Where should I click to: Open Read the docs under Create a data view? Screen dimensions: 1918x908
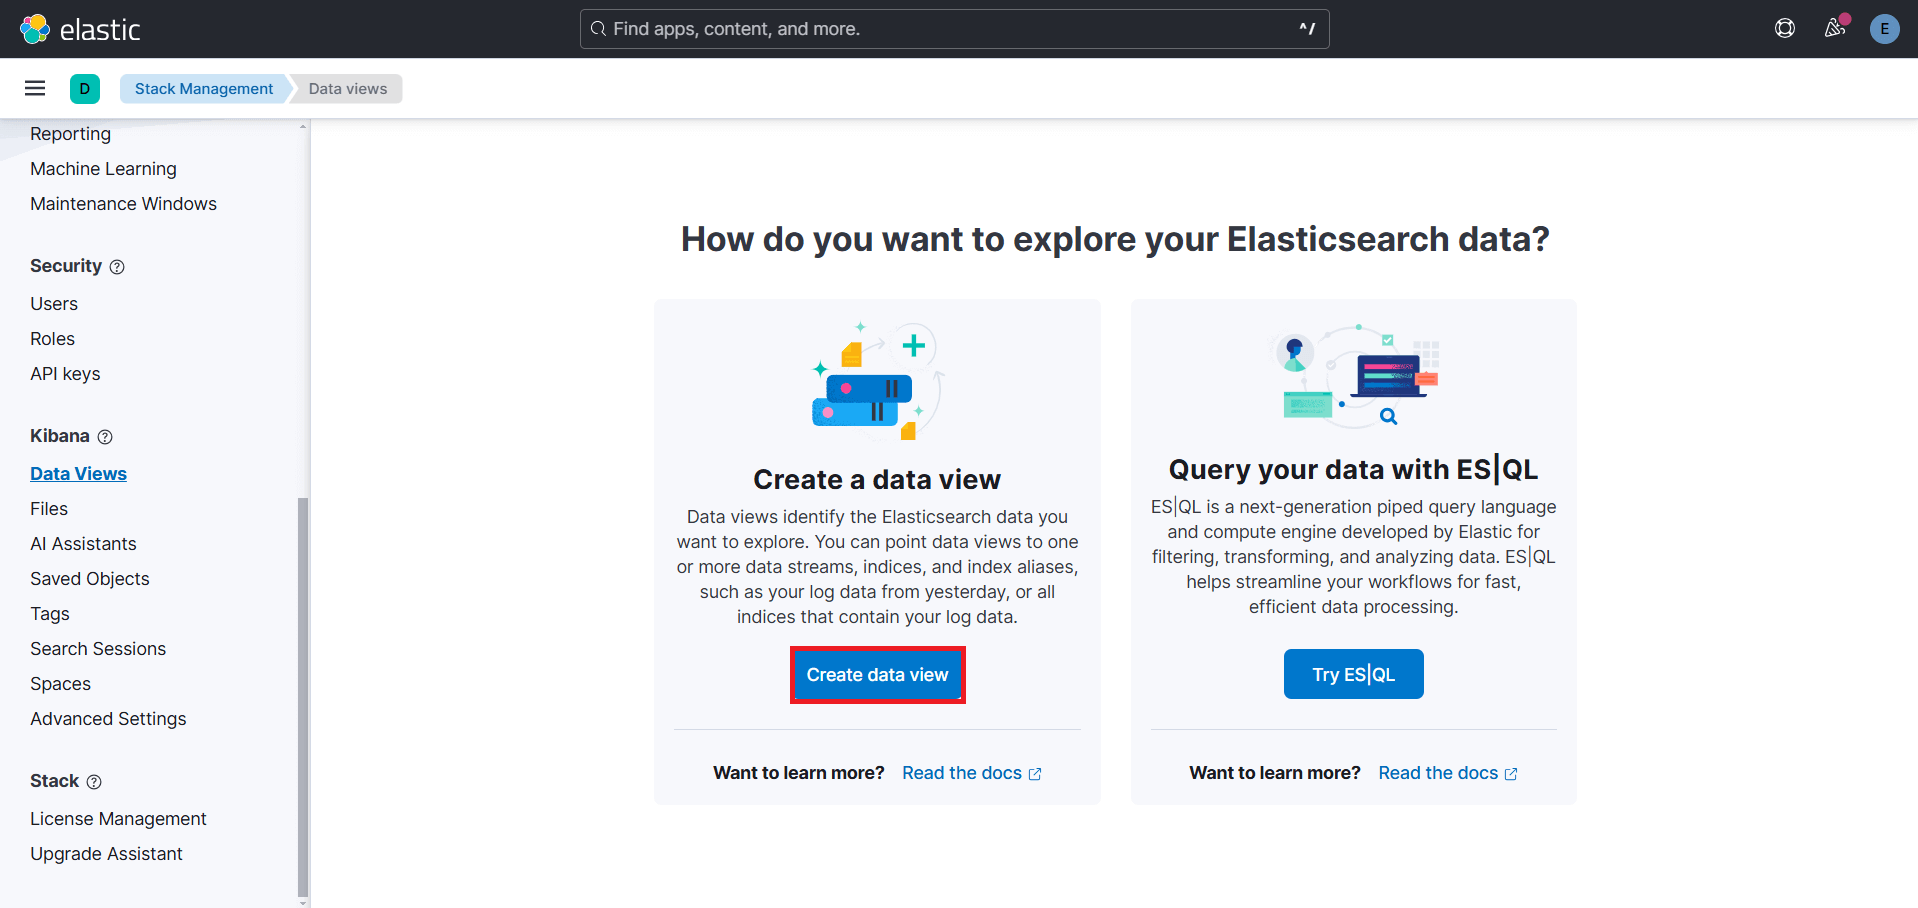(x=962, y=772)
